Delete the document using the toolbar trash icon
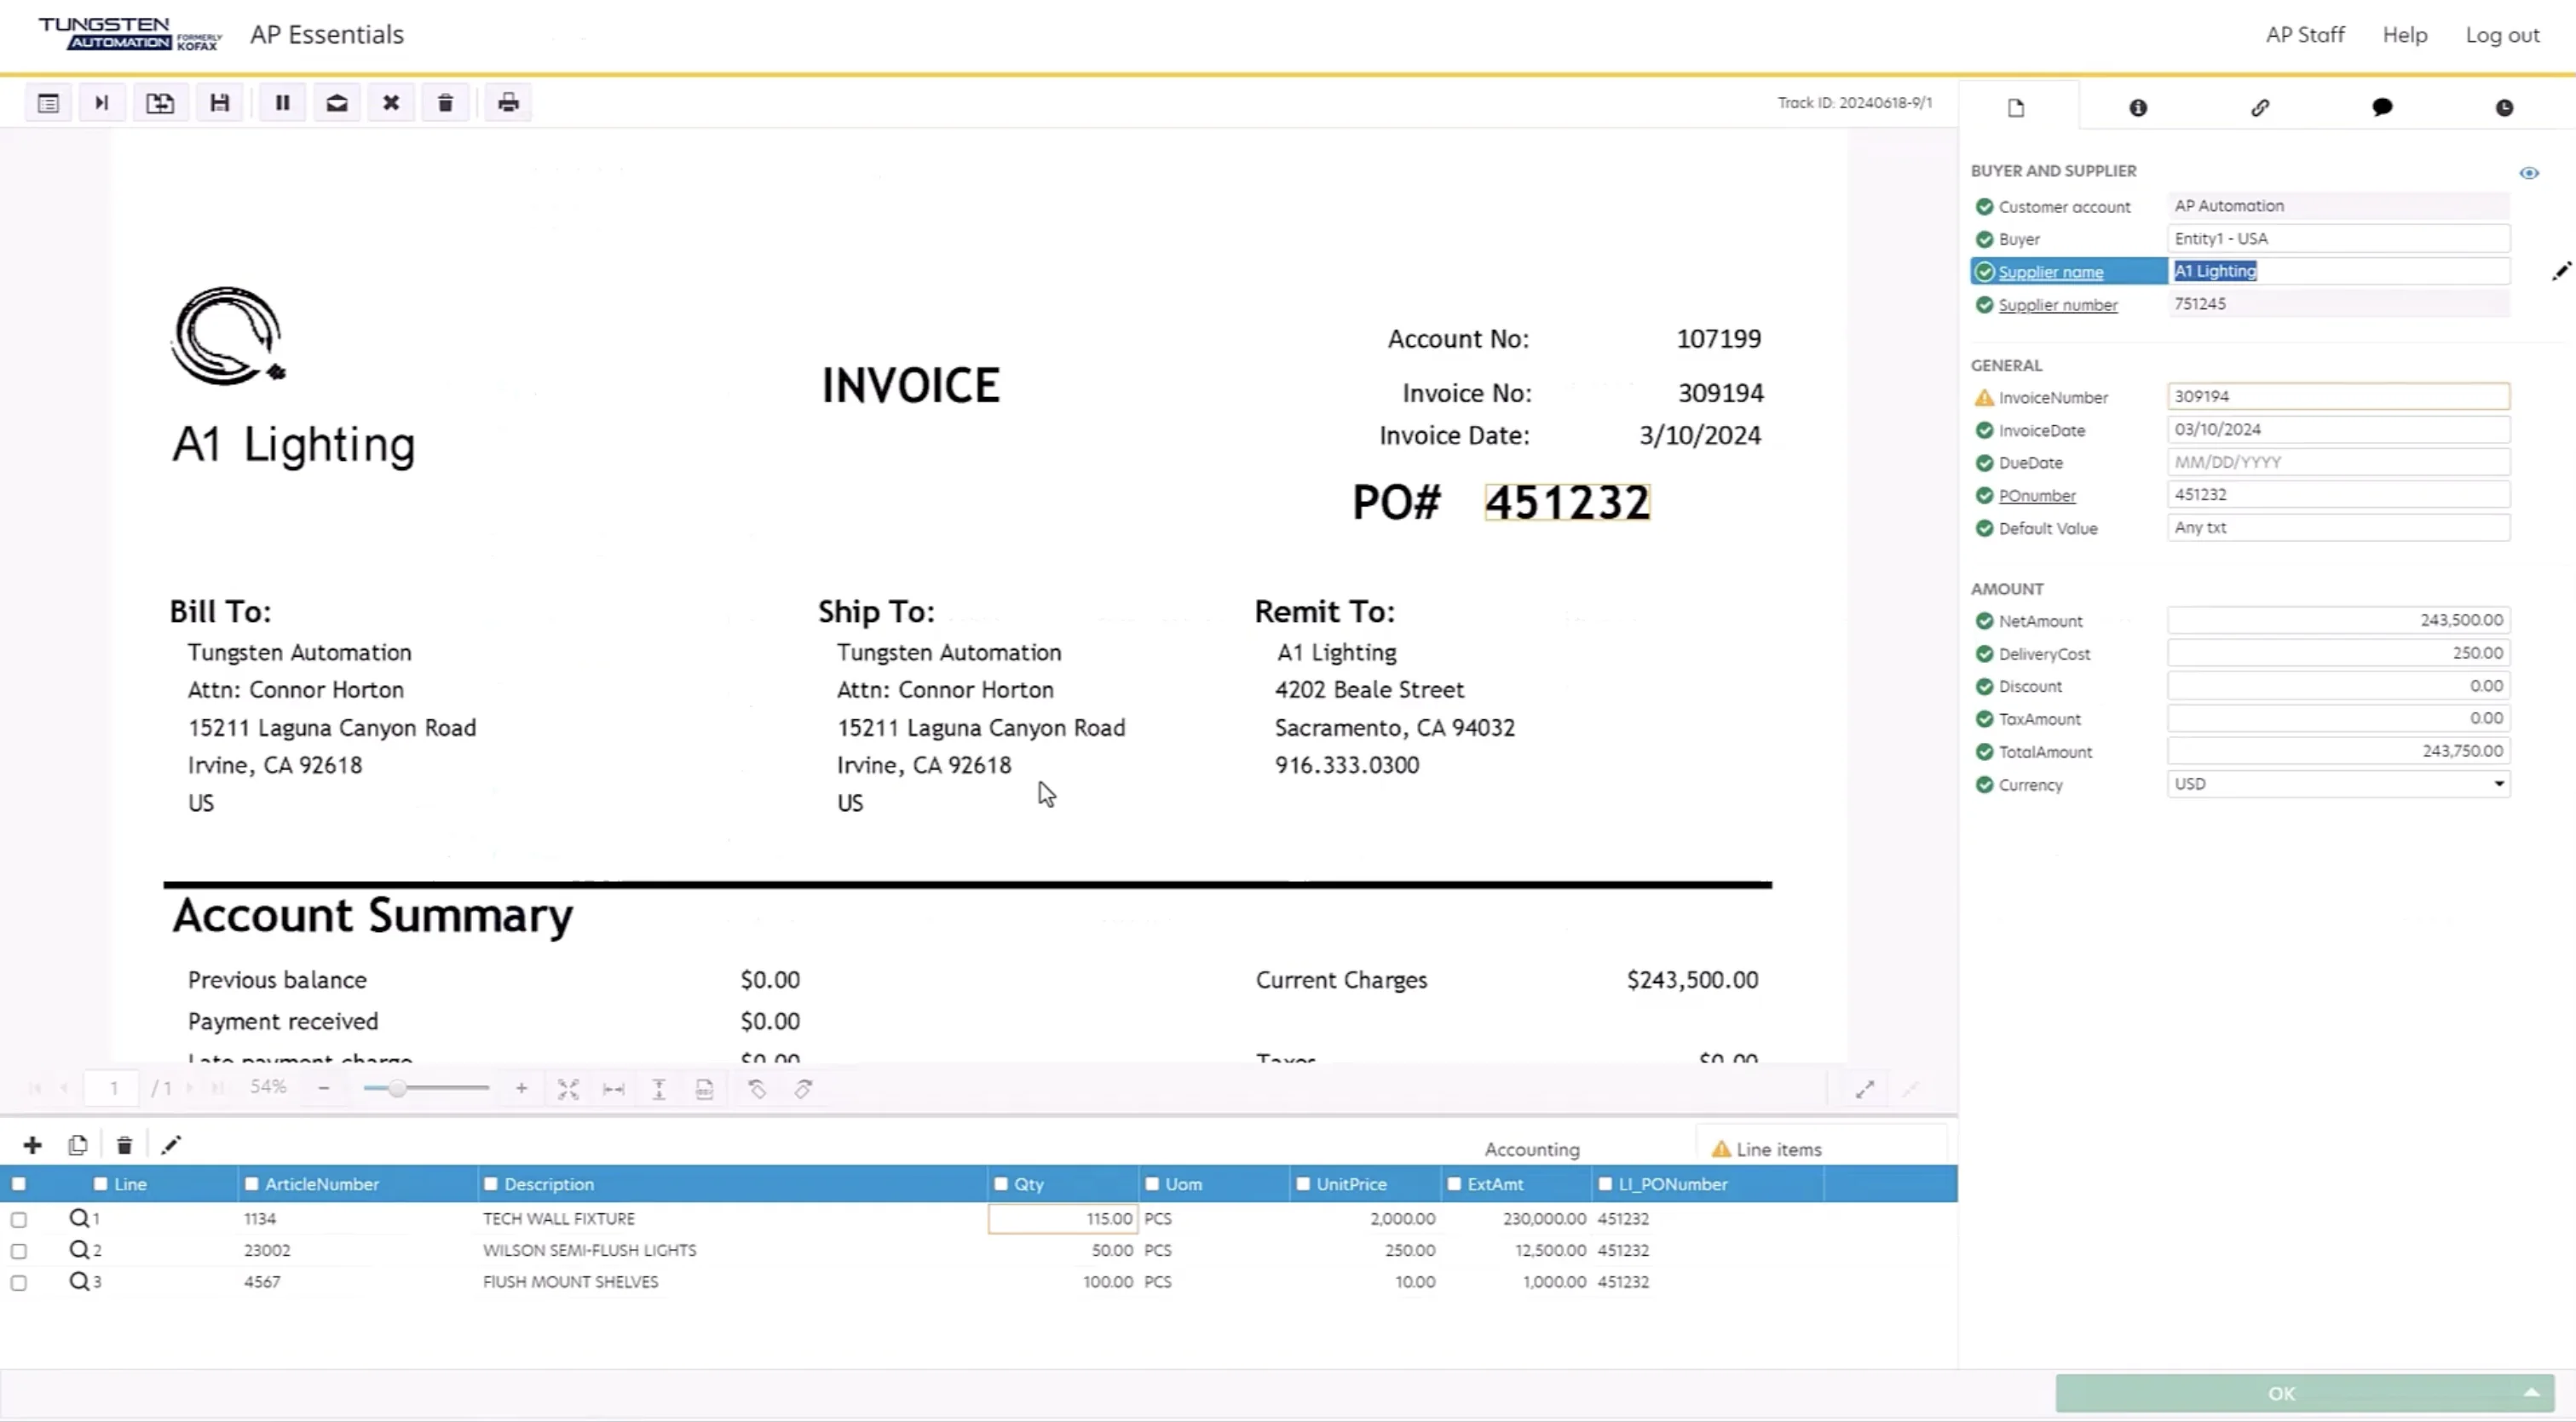The image size is (2576, 1422). click(x=446, y=103)
